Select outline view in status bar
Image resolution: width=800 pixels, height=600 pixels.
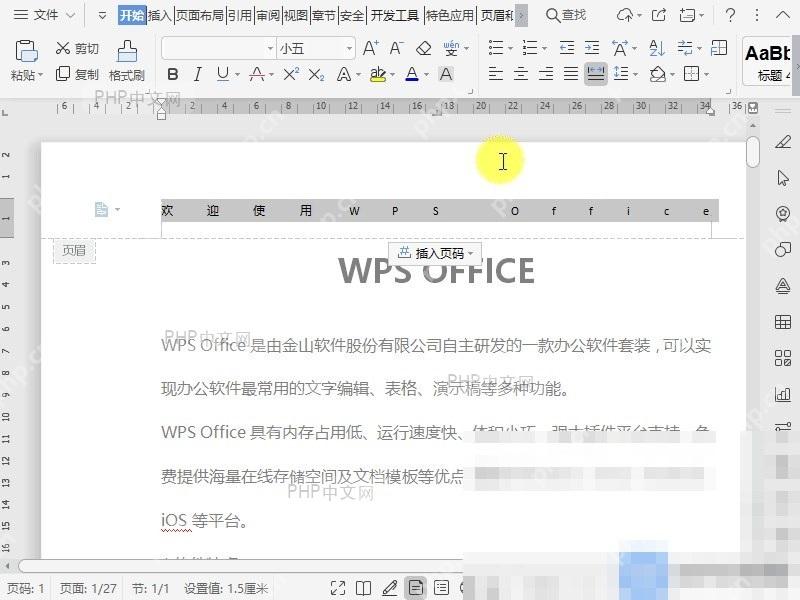(441, 588)
